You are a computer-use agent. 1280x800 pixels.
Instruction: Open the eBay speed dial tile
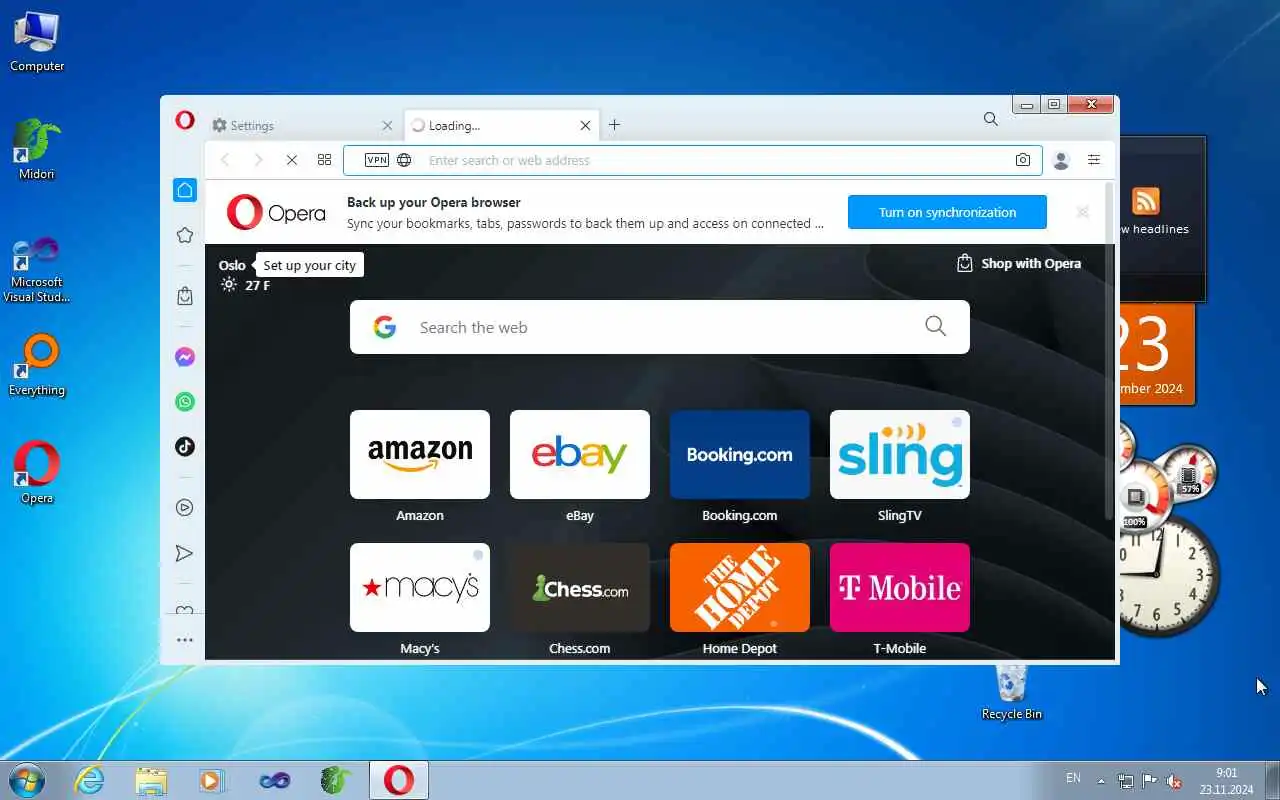pos(580,454)
